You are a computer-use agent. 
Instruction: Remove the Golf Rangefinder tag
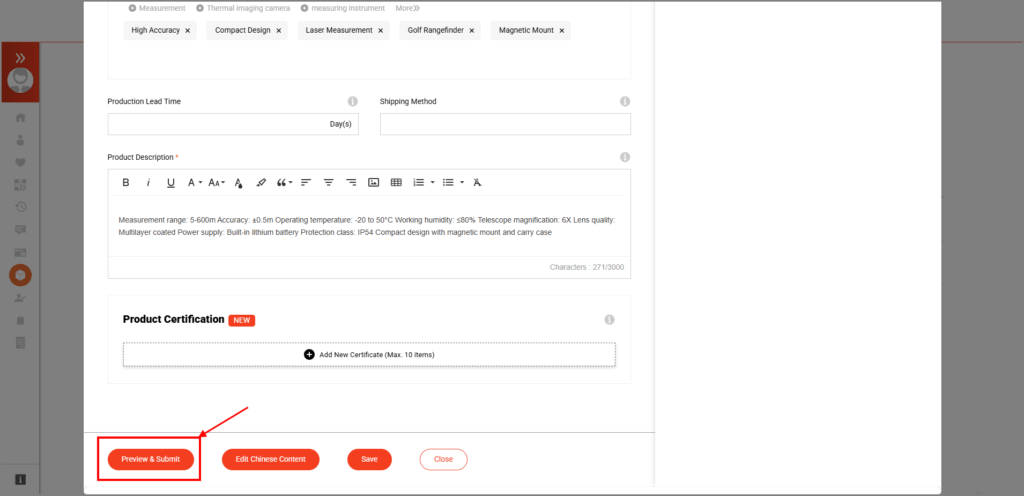472,31
